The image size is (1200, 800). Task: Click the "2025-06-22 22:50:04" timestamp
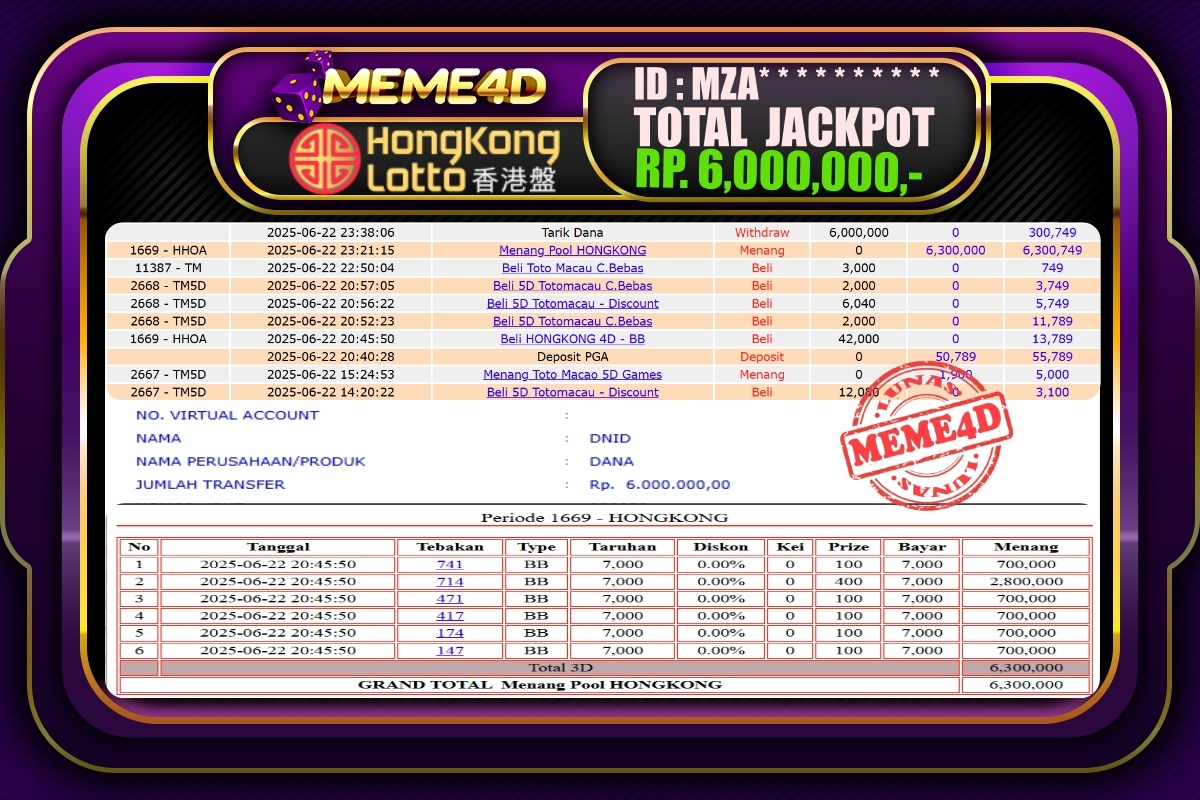pos(330,268)
